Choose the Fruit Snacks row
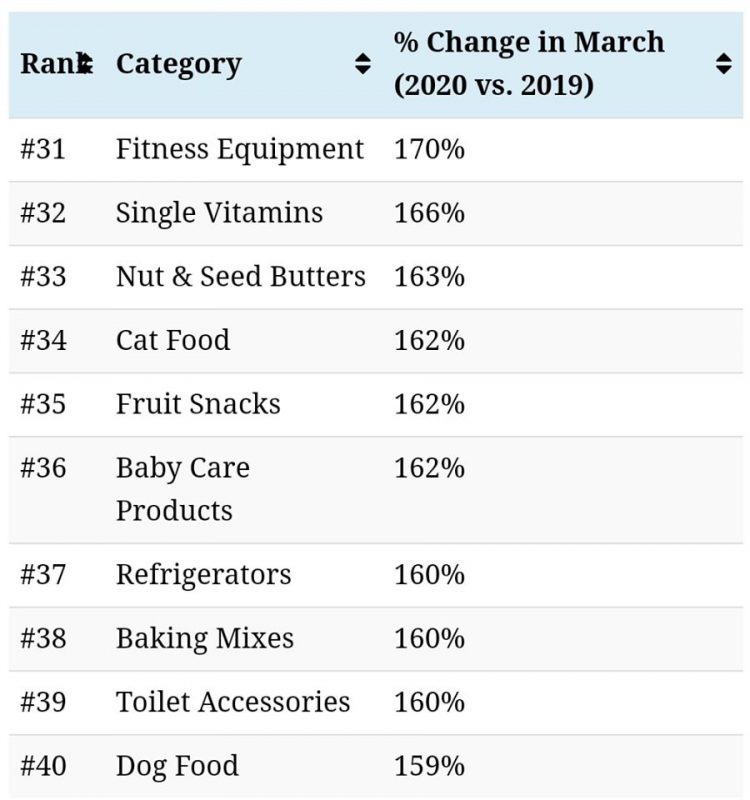Image resolution: width=750 pixels, height=800 pixels. pos(198,405)
